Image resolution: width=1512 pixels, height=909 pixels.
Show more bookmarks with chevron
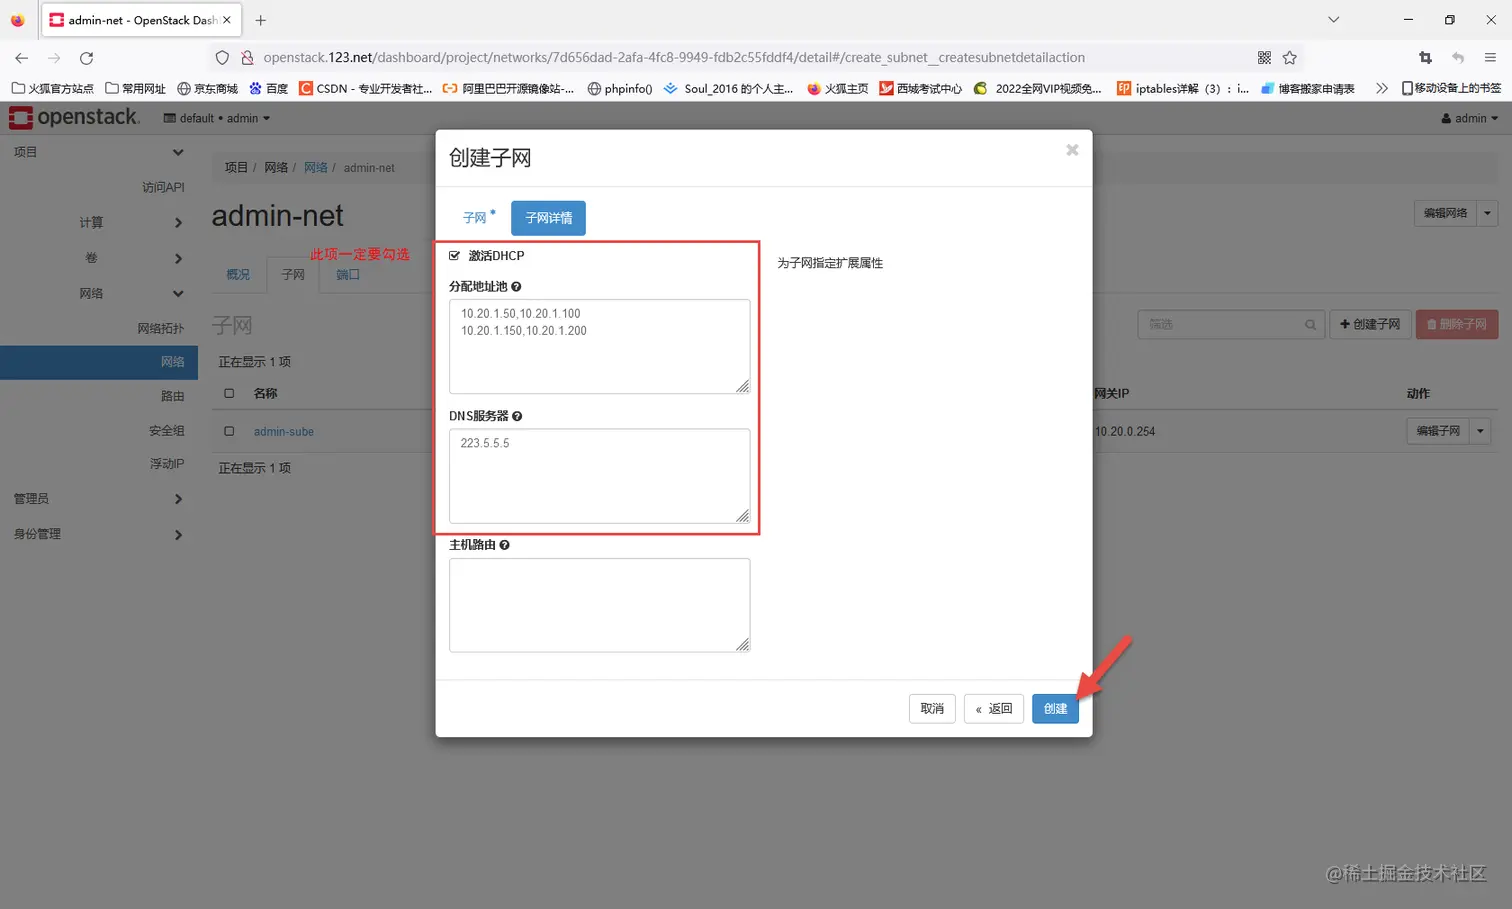point(1382,88)
